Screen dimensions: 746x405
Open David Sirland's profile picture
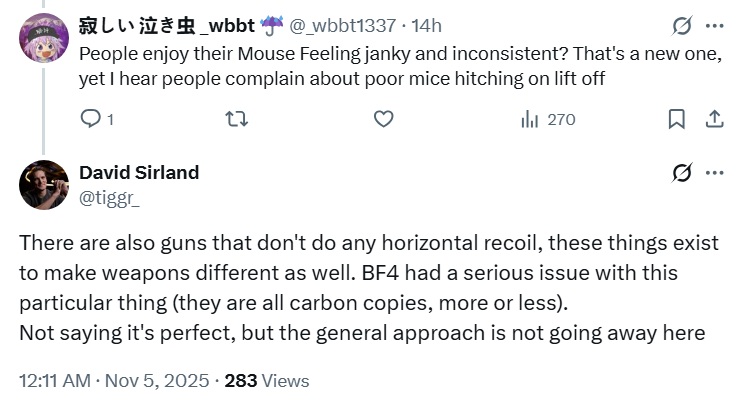pos(43,184)
